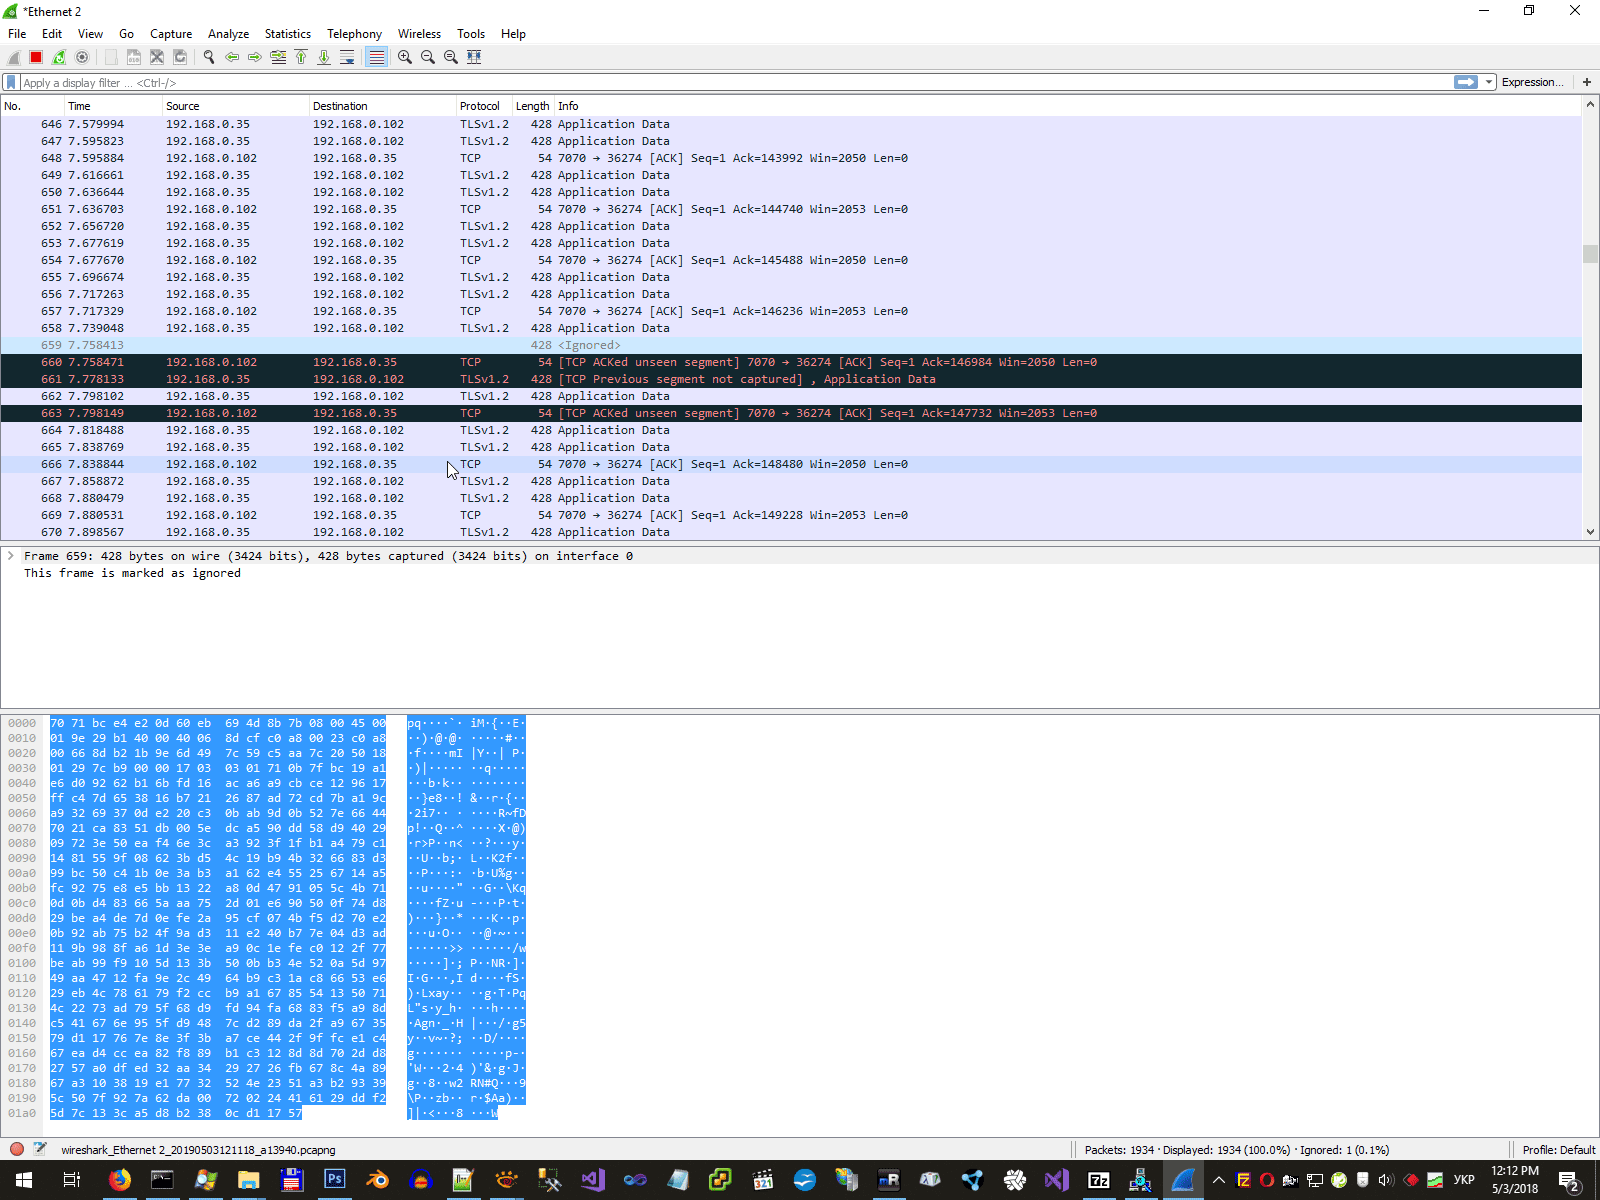Open Firefox from the taskbar
The image size is (1600, 1200).
[120, 1180]
